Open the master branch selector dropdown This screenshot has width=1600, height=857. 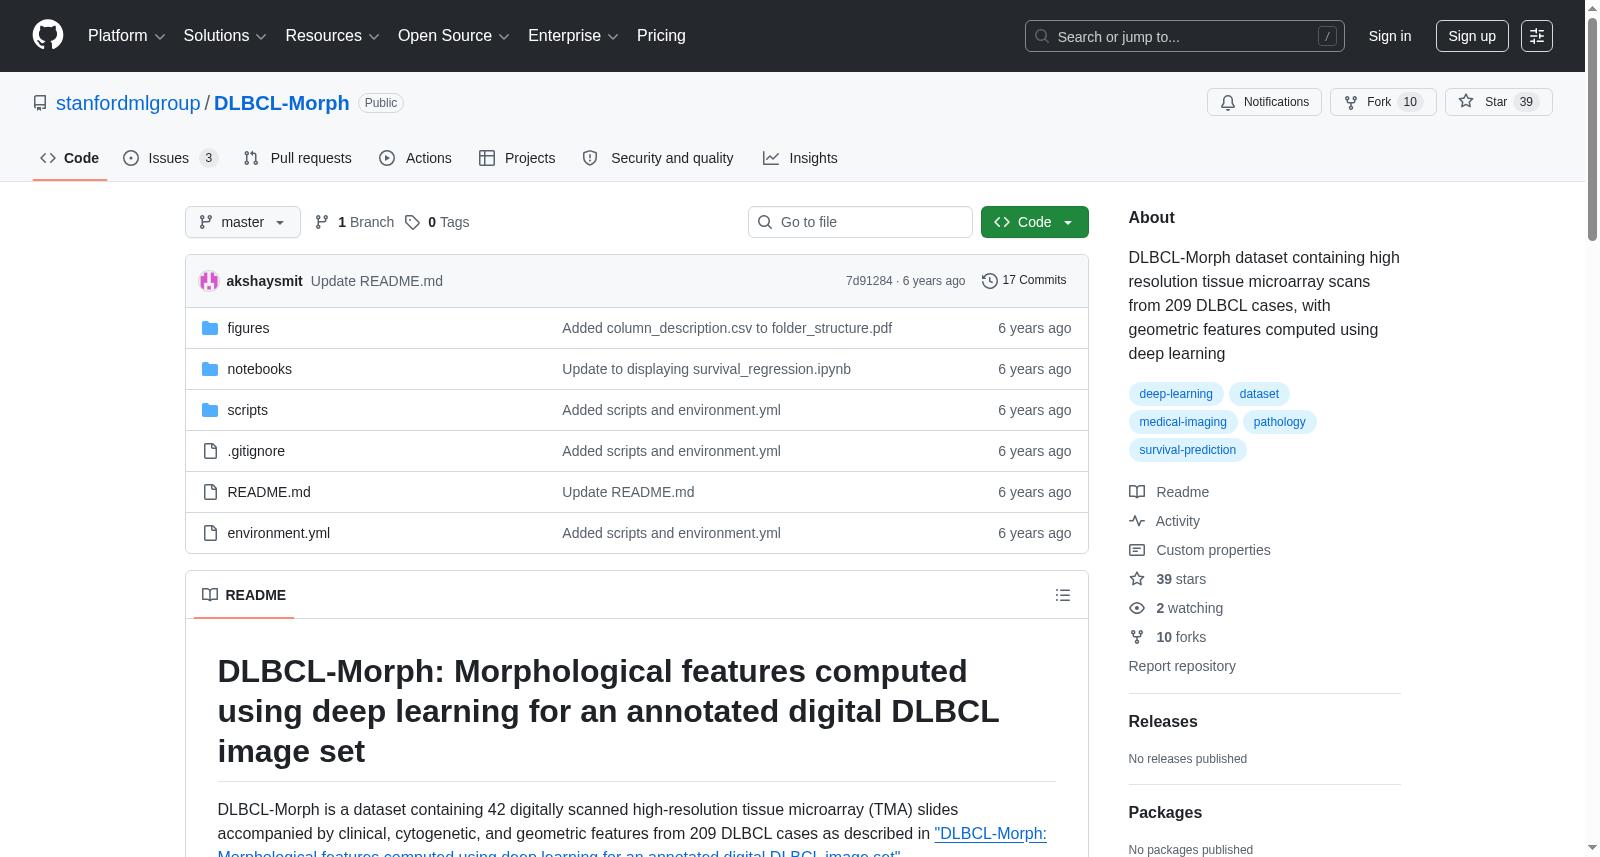point(243,222)
